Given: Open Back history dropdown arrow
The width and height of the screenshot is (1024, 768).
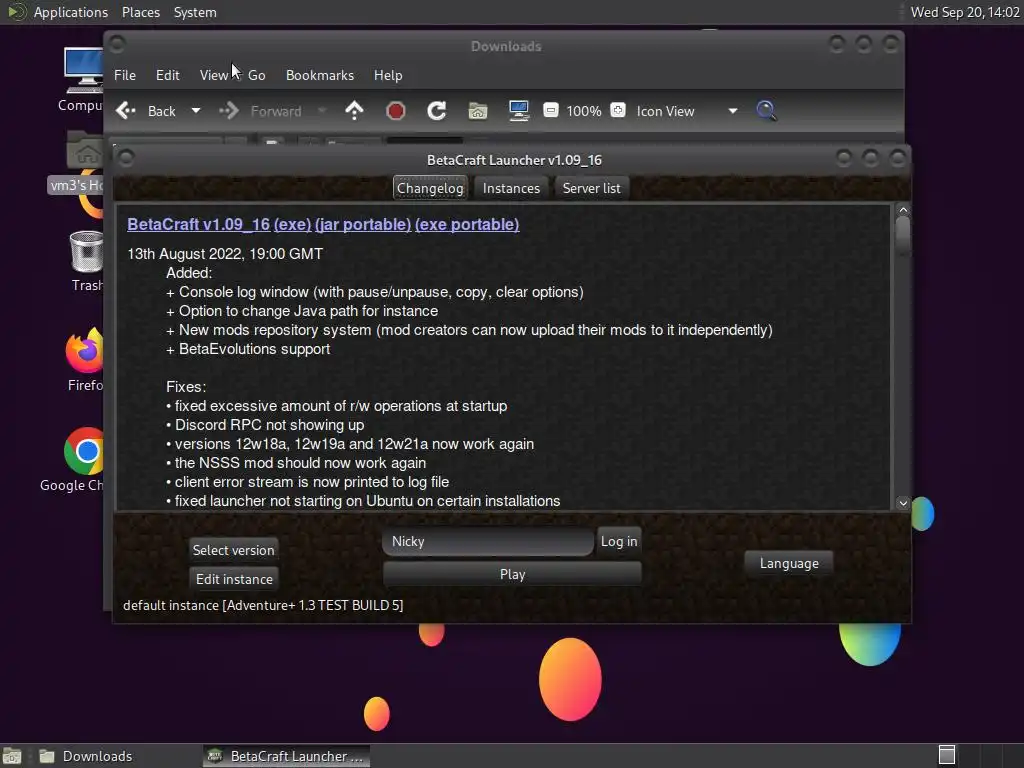Looking at the screenshot, I should pyautogui.click(x=195, y=111).
